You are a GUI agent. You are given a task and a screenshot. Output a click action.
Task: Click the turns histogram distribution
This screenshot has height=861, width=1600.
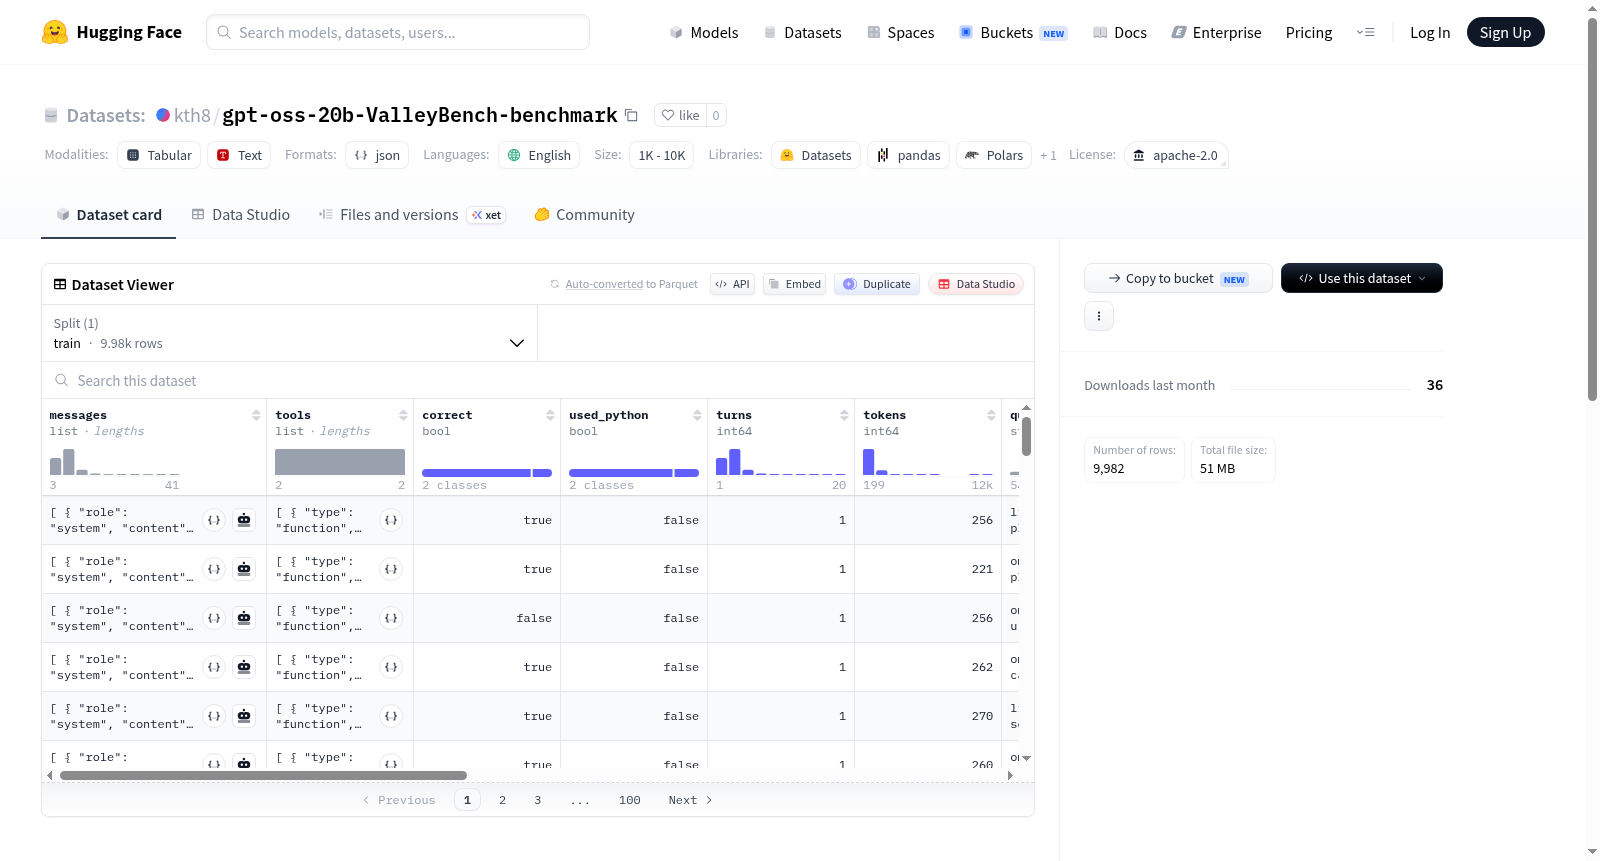[781, 461]
